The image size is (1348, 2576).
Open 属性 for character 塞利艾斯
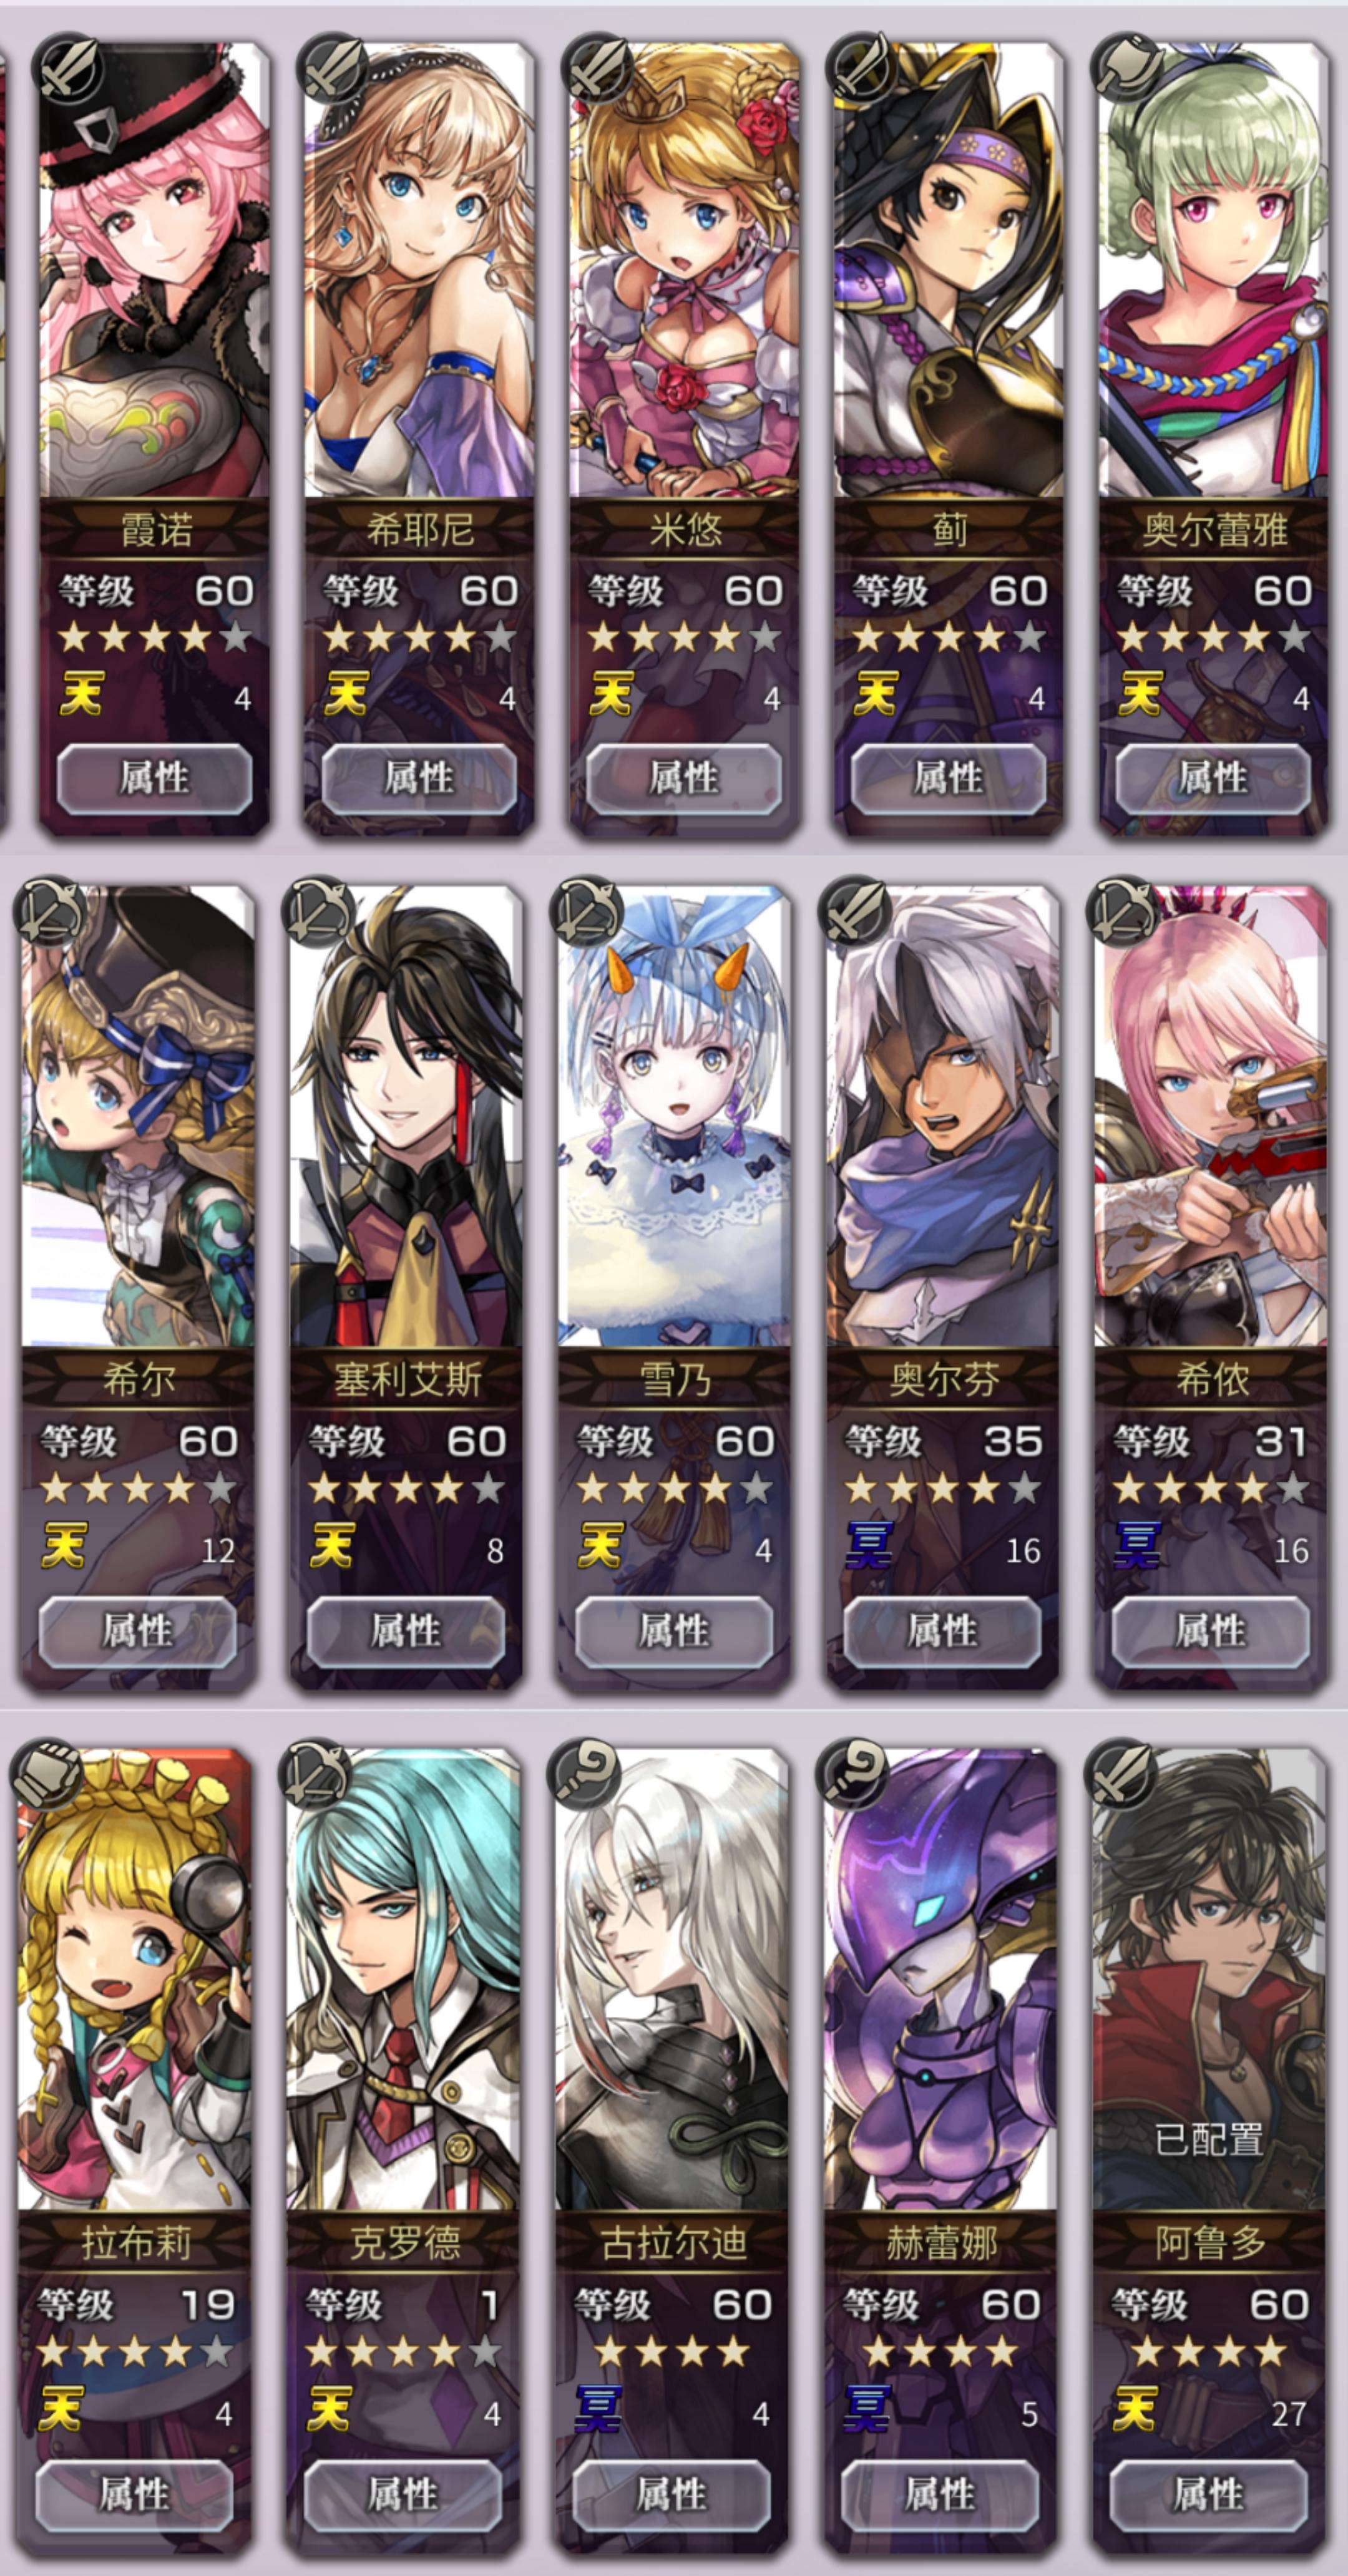point(405,1631)
